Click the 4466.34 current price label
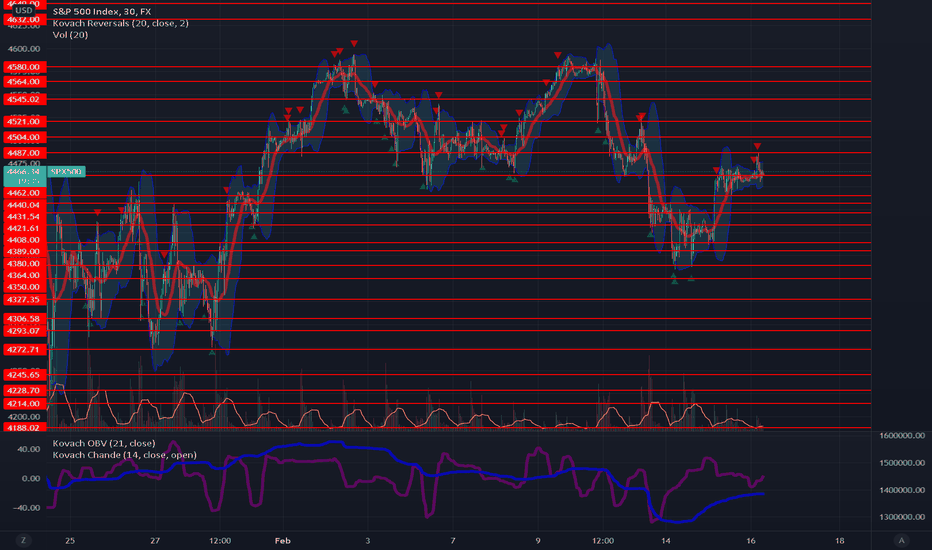 tap(24, 171)
